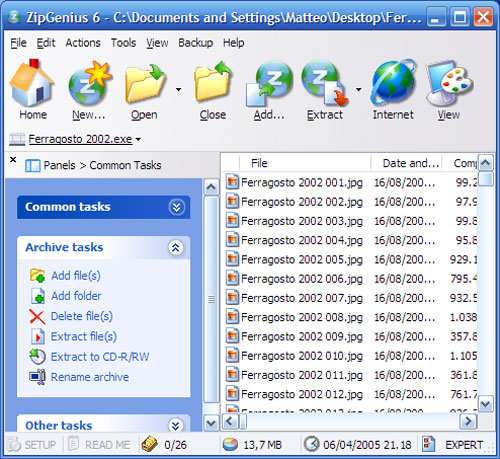
Task: Open the Tools menu
Action: pos(123,43)
